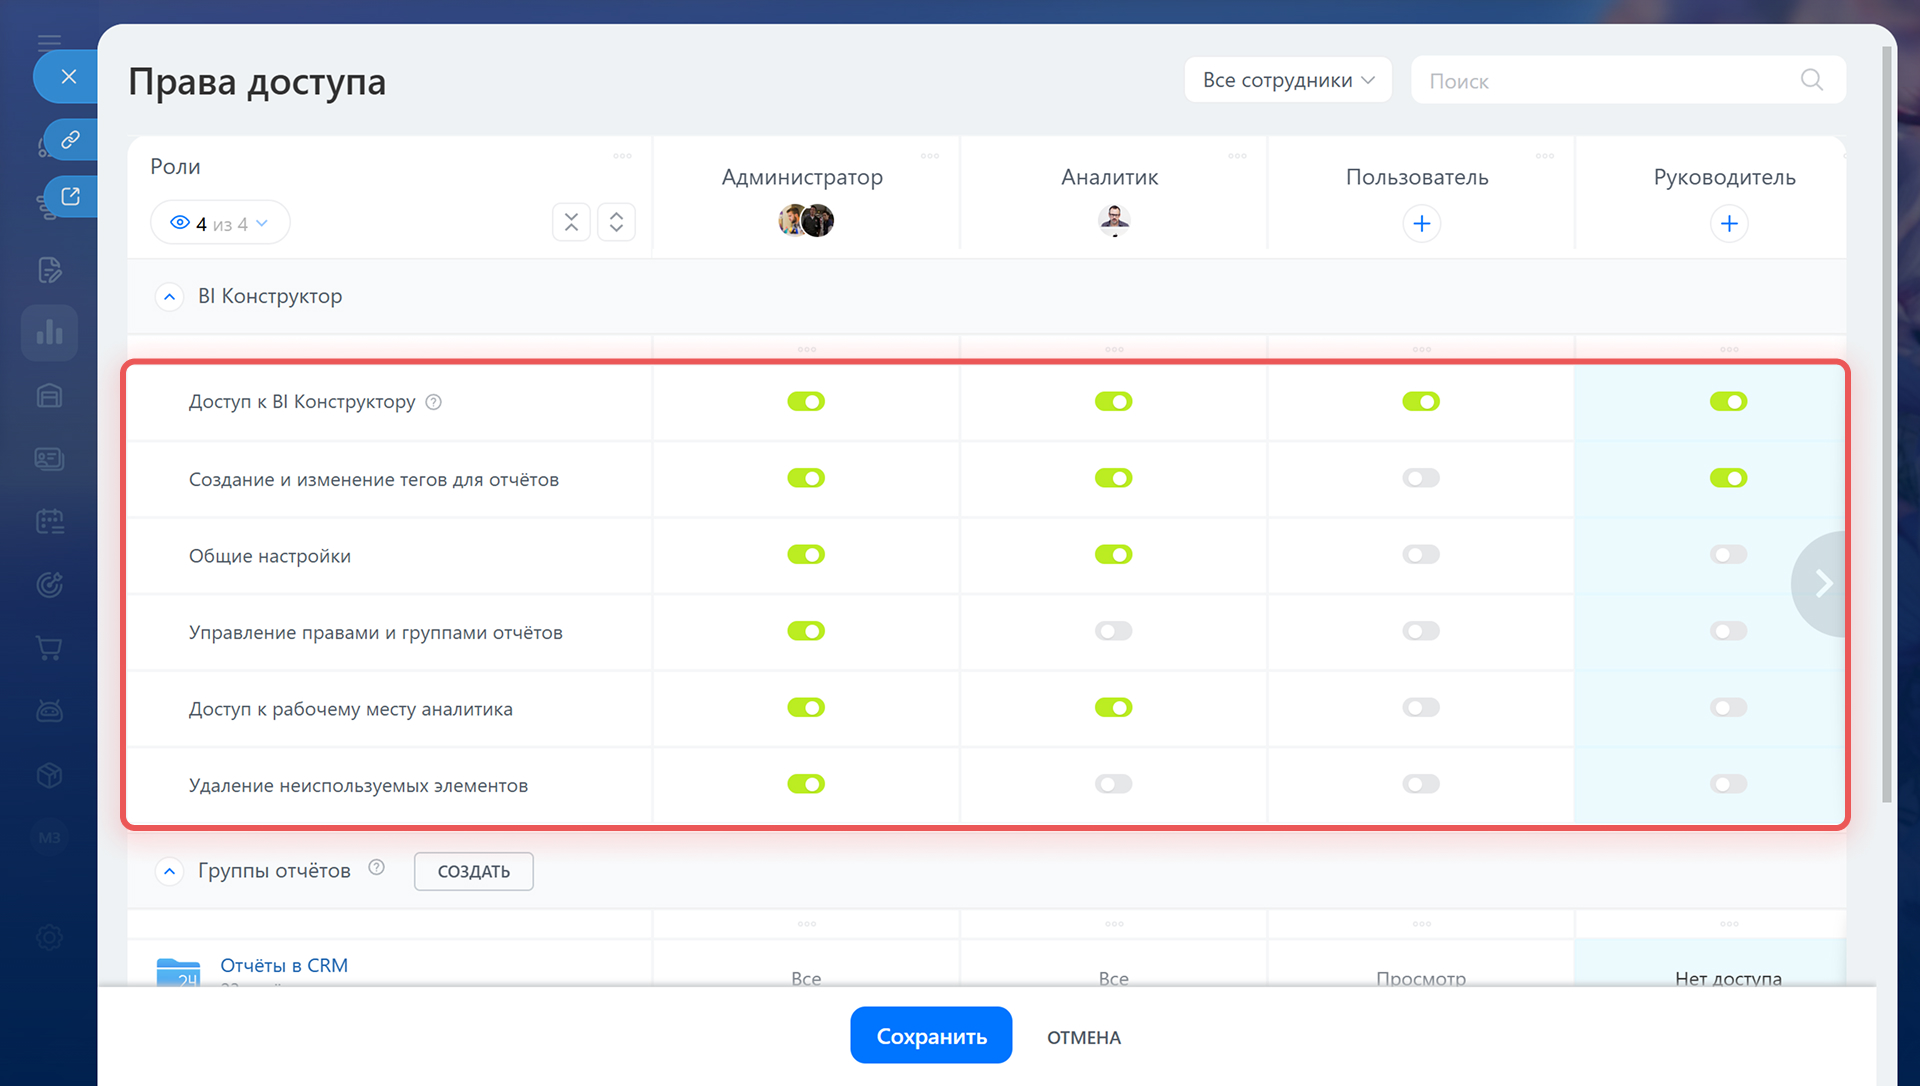1920x1086 pixels.
Task: Open the Администратор column options menu
Action: pyautogui.click(x=929, y=156)
